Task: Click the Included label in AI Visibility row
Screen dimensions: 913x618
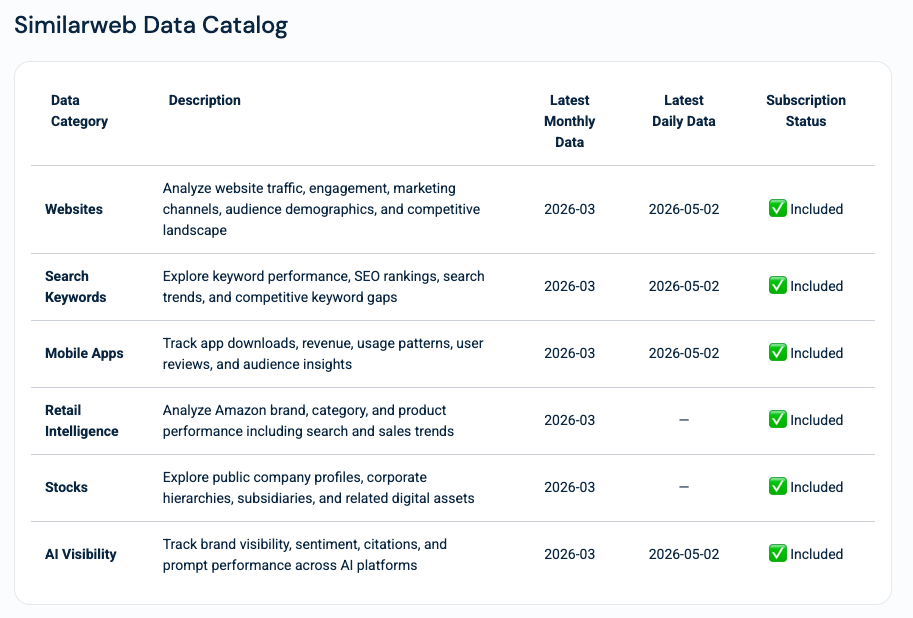Action: [x=816, y=554]
